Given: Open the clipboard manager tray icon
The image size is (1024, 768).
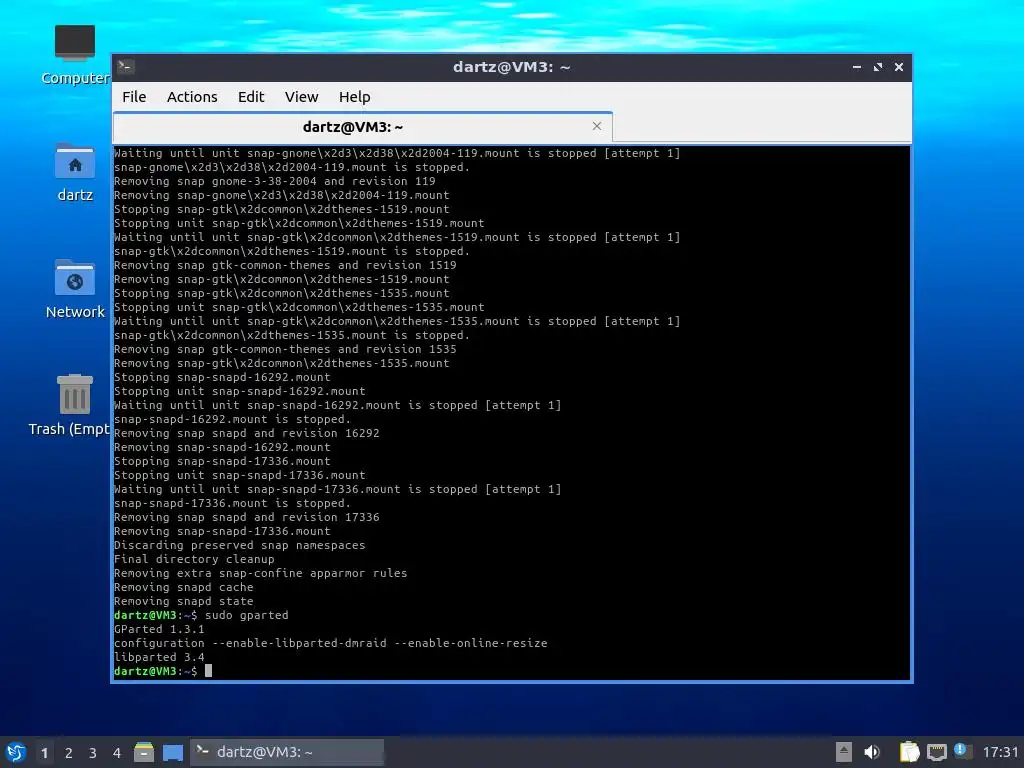Looking at the screenshot, I should click(909, 752).
